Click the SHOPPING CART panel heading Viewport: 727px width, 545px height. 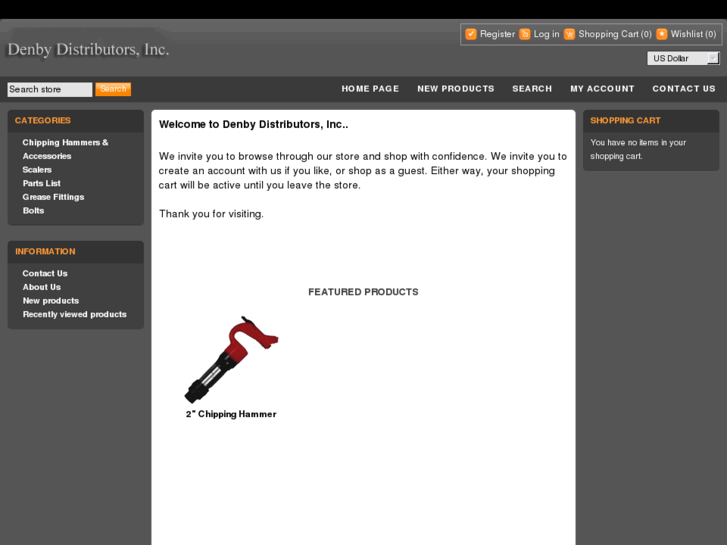pos(625,121)
